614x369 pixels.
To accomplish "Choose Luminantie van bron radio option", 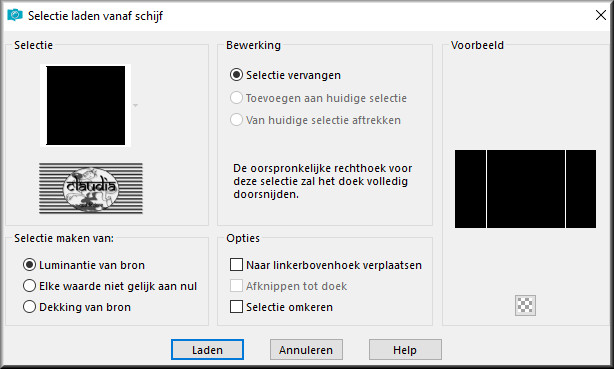I will (29, 265).
